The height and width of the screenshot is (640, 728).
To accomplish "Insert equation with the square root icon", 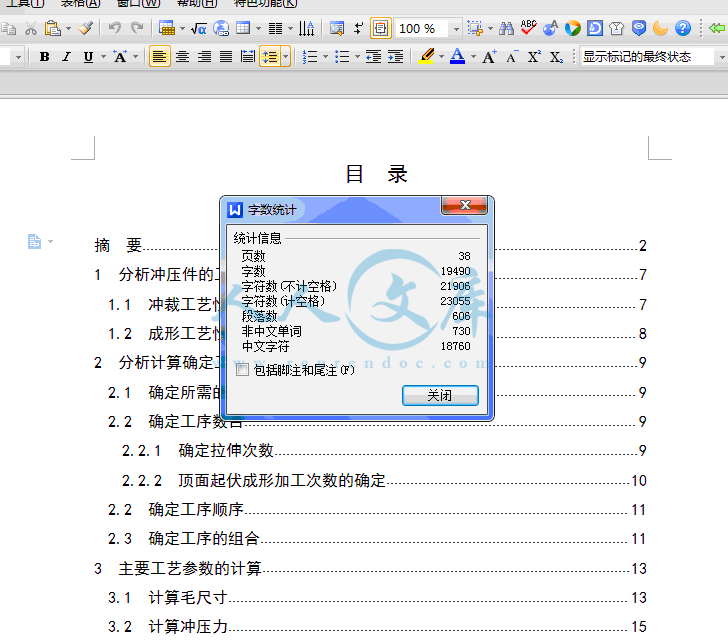I will [x=199, y=29].
